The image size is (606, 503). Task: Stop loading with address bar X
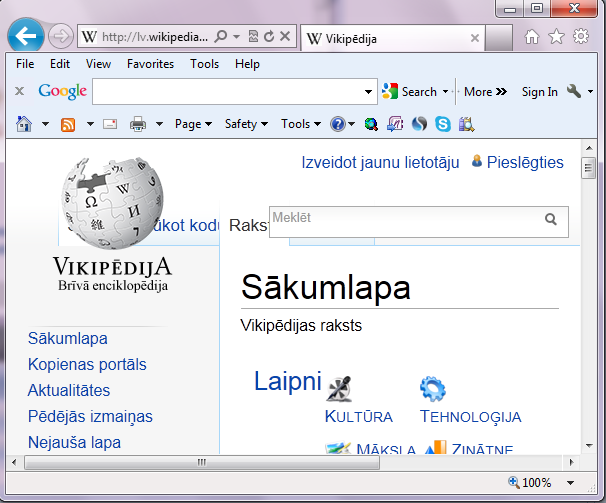tap(285, 36)
